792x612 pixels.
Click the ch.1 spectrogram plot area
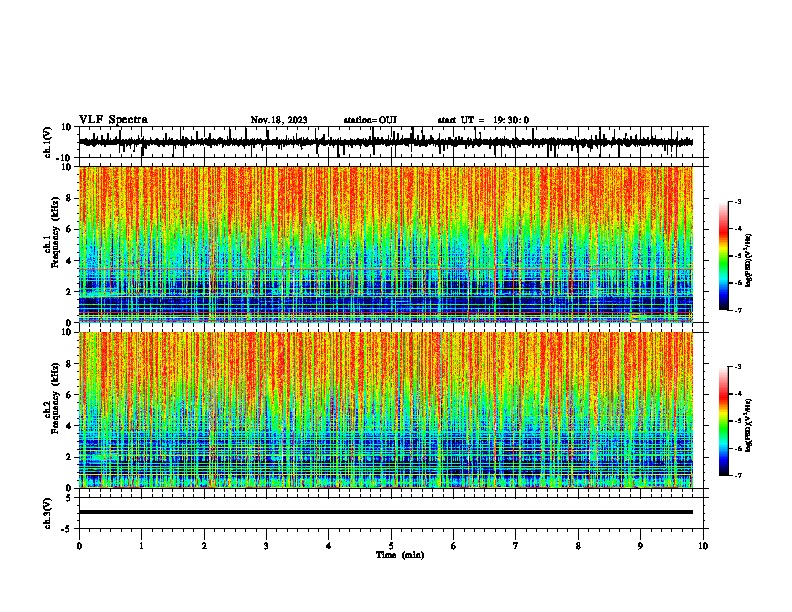tap(386, 244)
